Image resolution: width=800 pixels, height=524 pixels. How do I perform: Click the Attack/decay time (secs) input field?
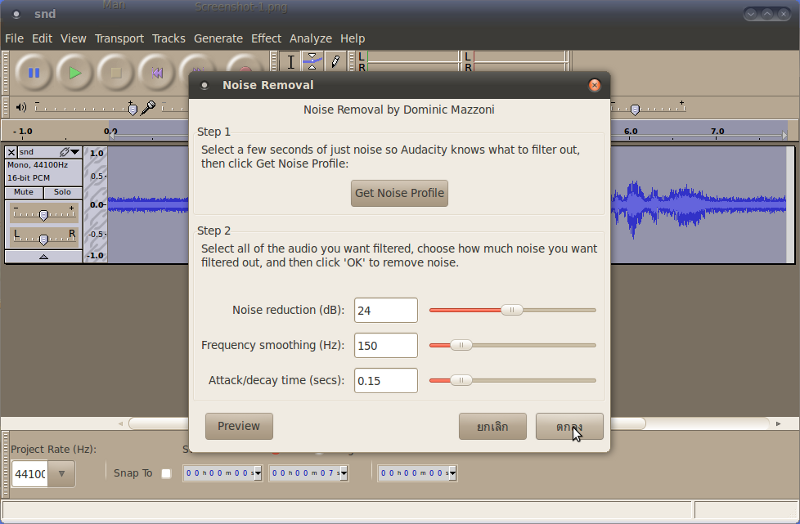[x=386, y=381]
